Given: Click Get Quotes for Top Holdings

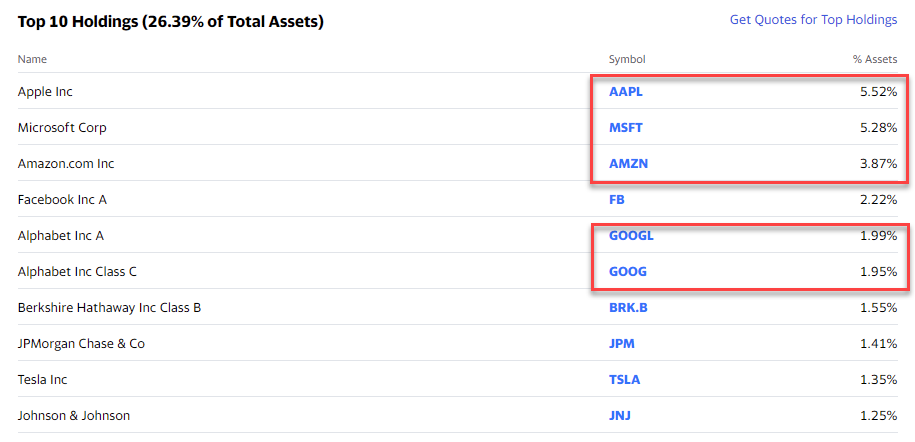Looking at the screenshot, I should tap(813, 20).
